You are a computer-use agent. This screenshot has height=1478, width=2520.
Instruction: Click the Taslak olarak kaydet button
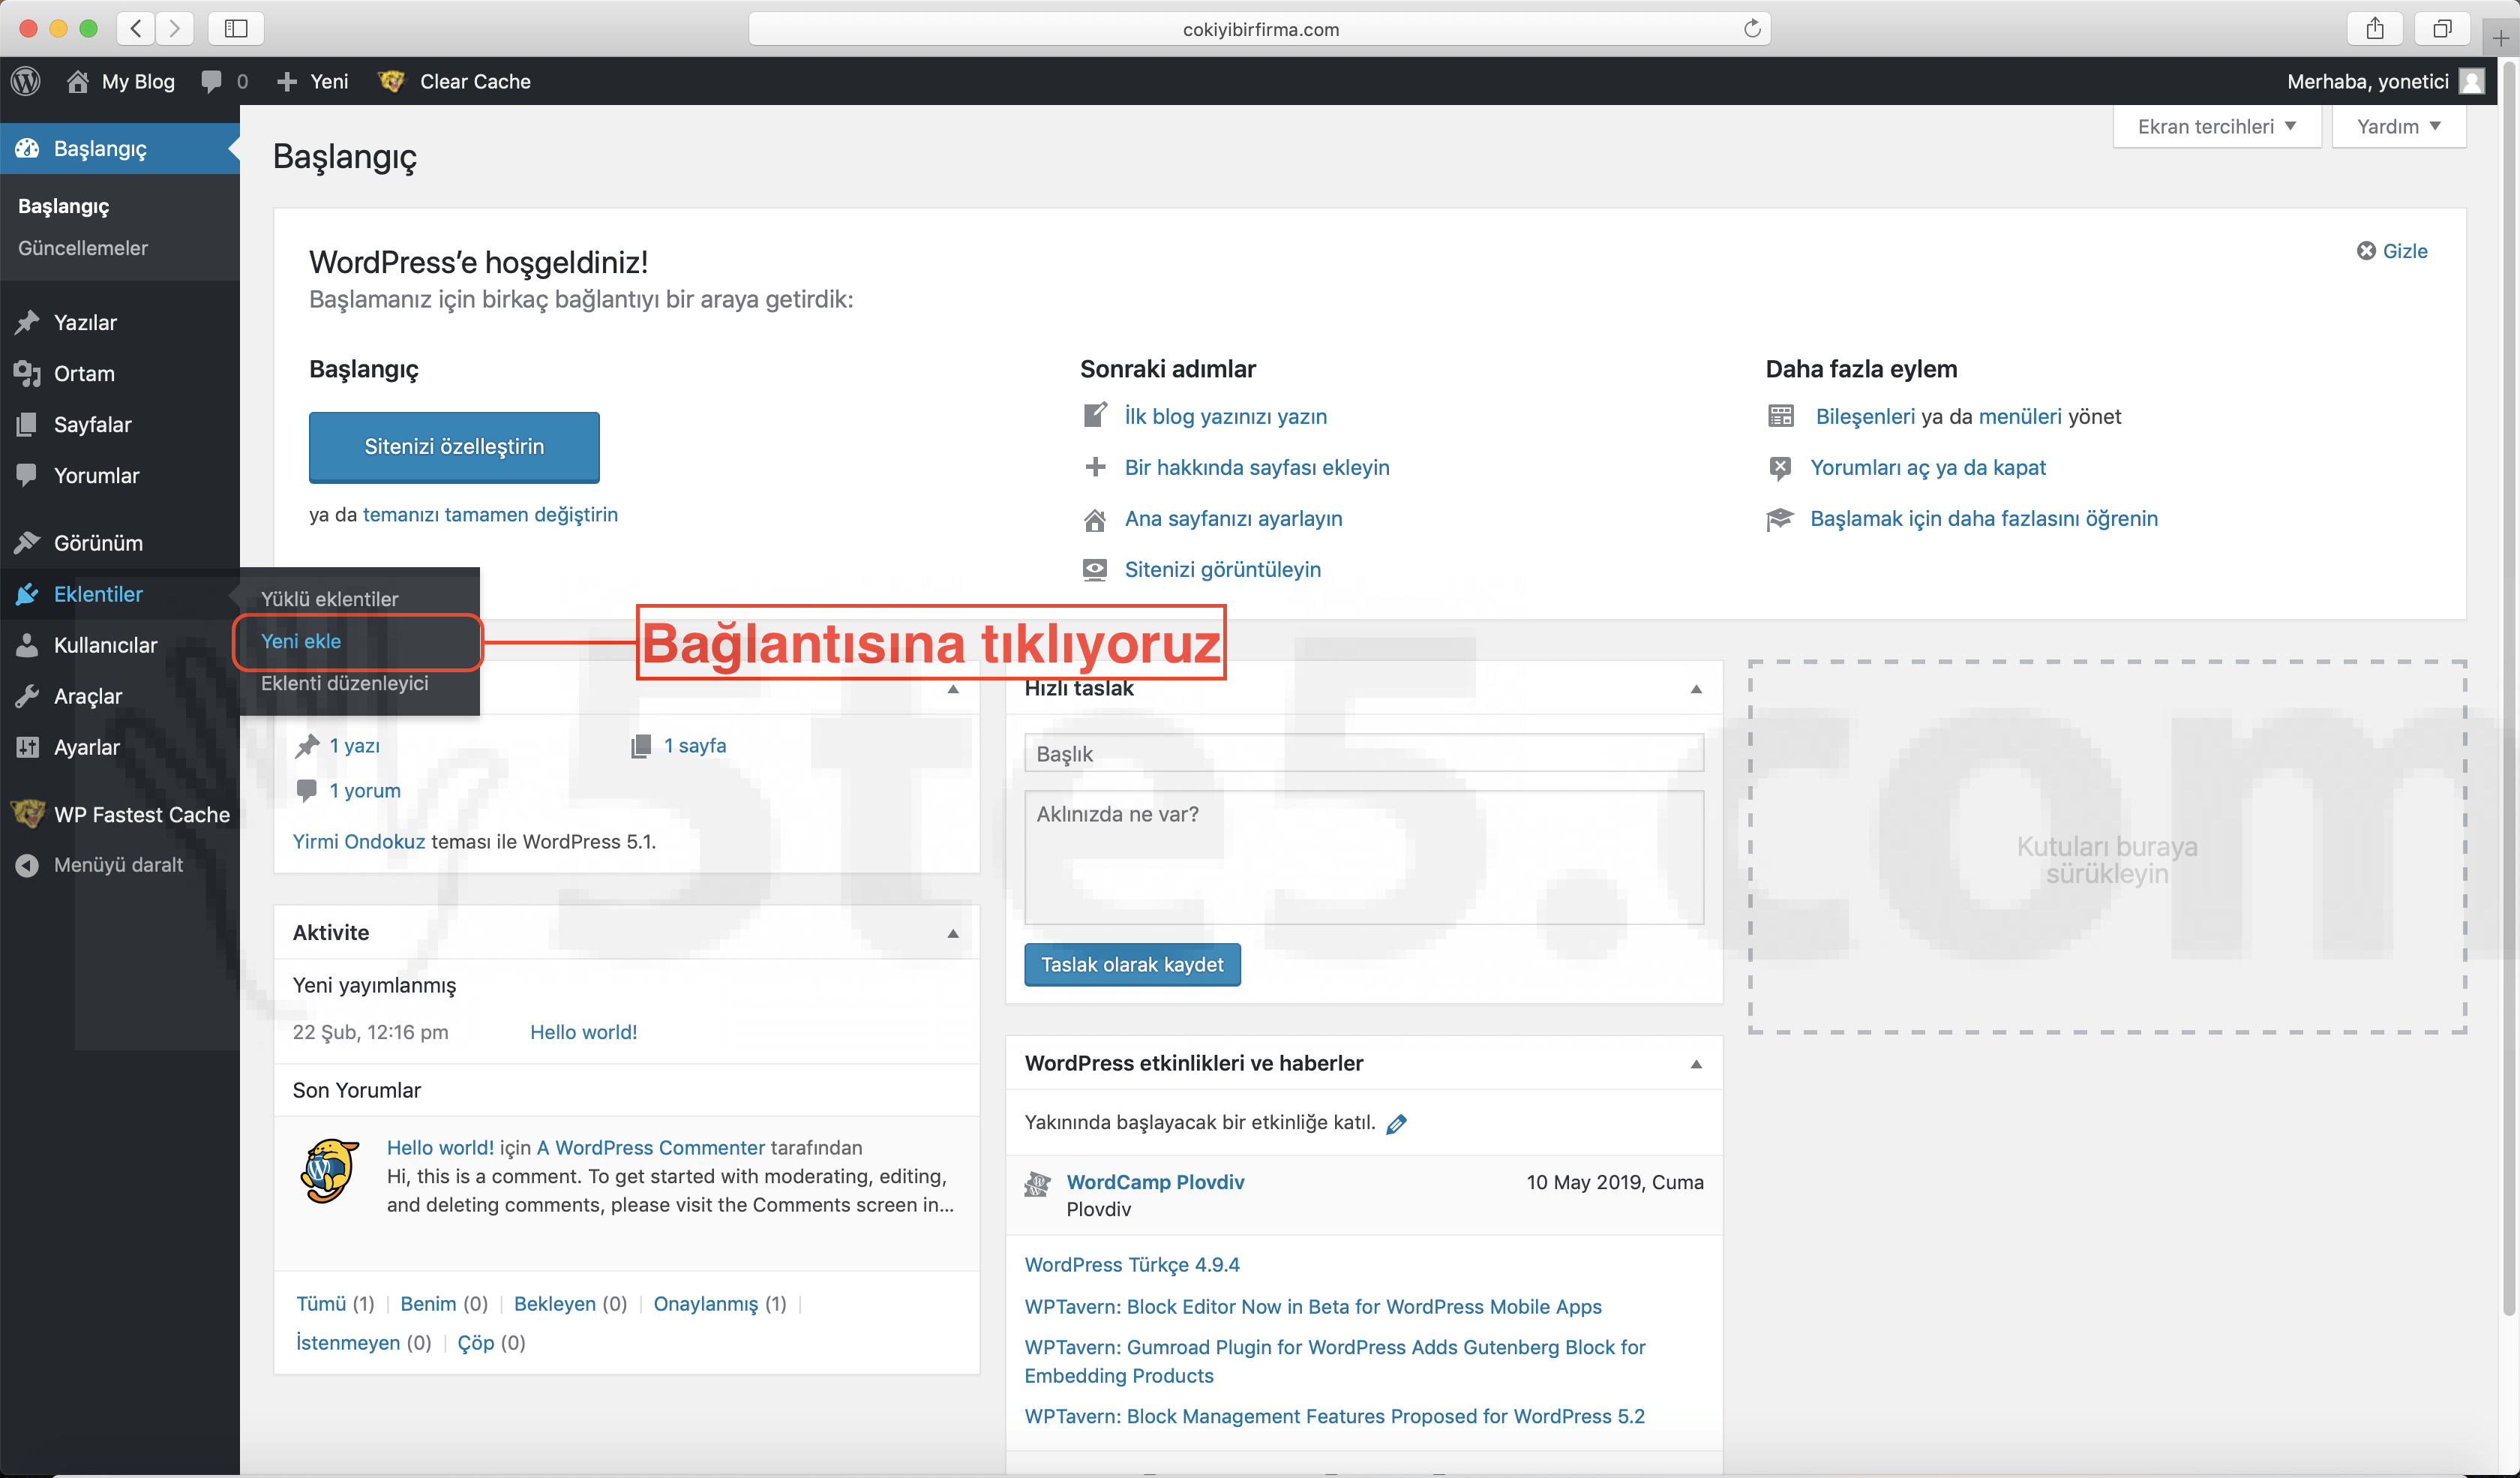[x=1132, y=965]
